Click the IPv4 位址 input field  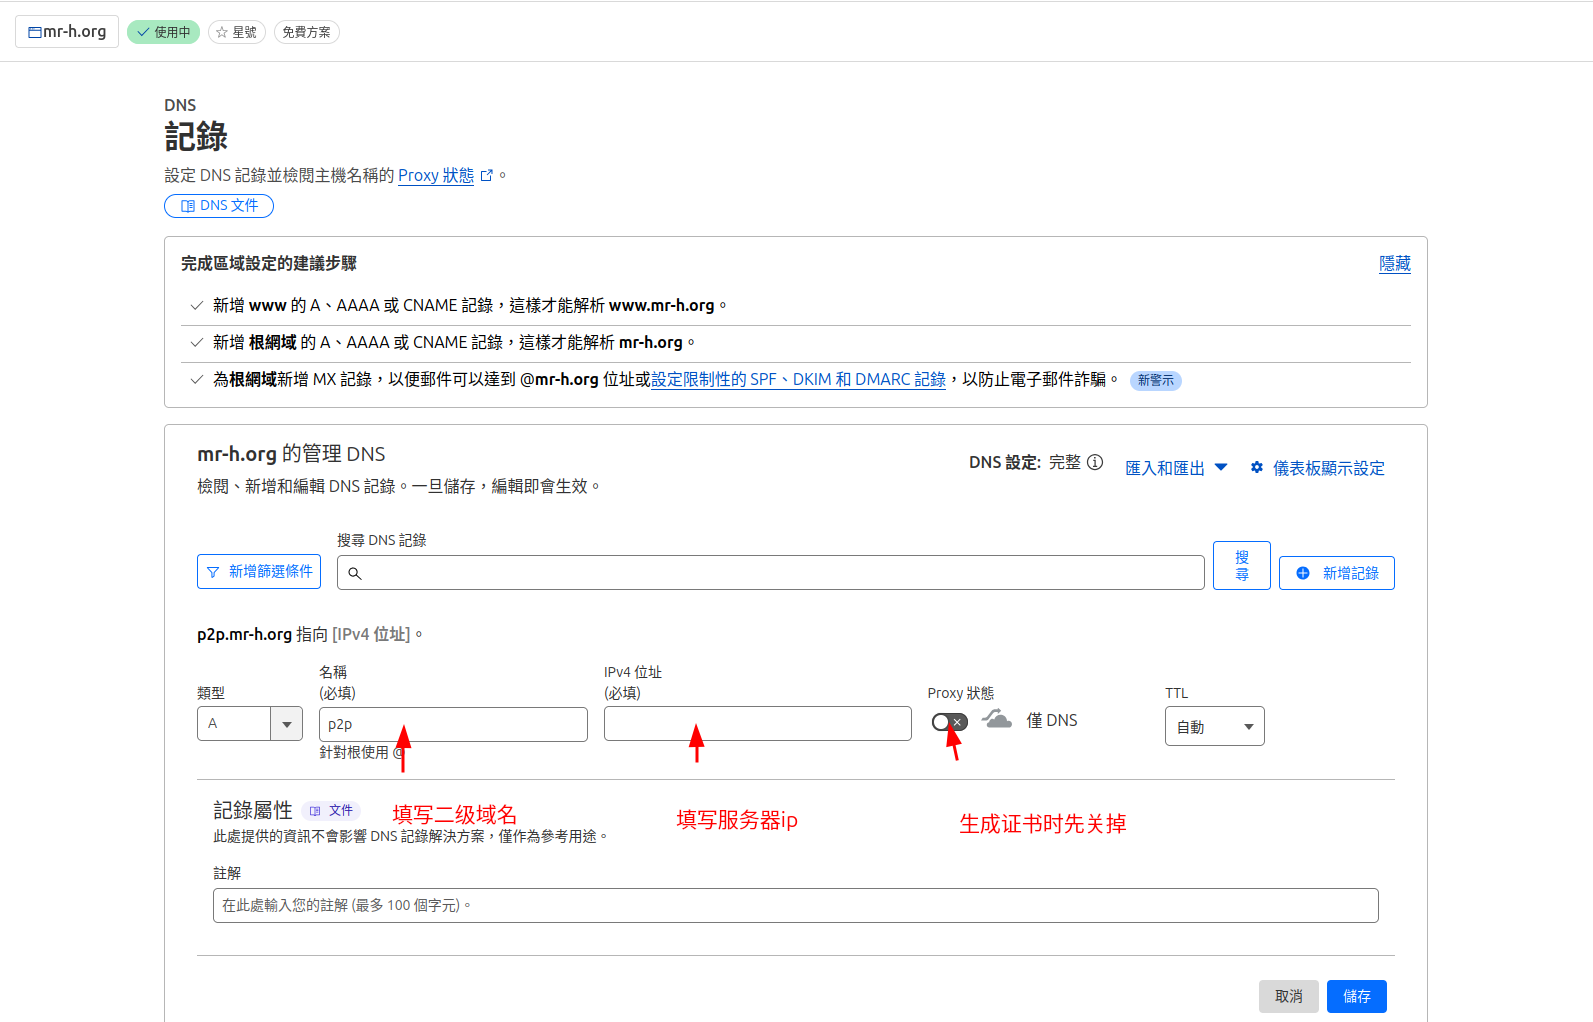[x=758, y=723]
